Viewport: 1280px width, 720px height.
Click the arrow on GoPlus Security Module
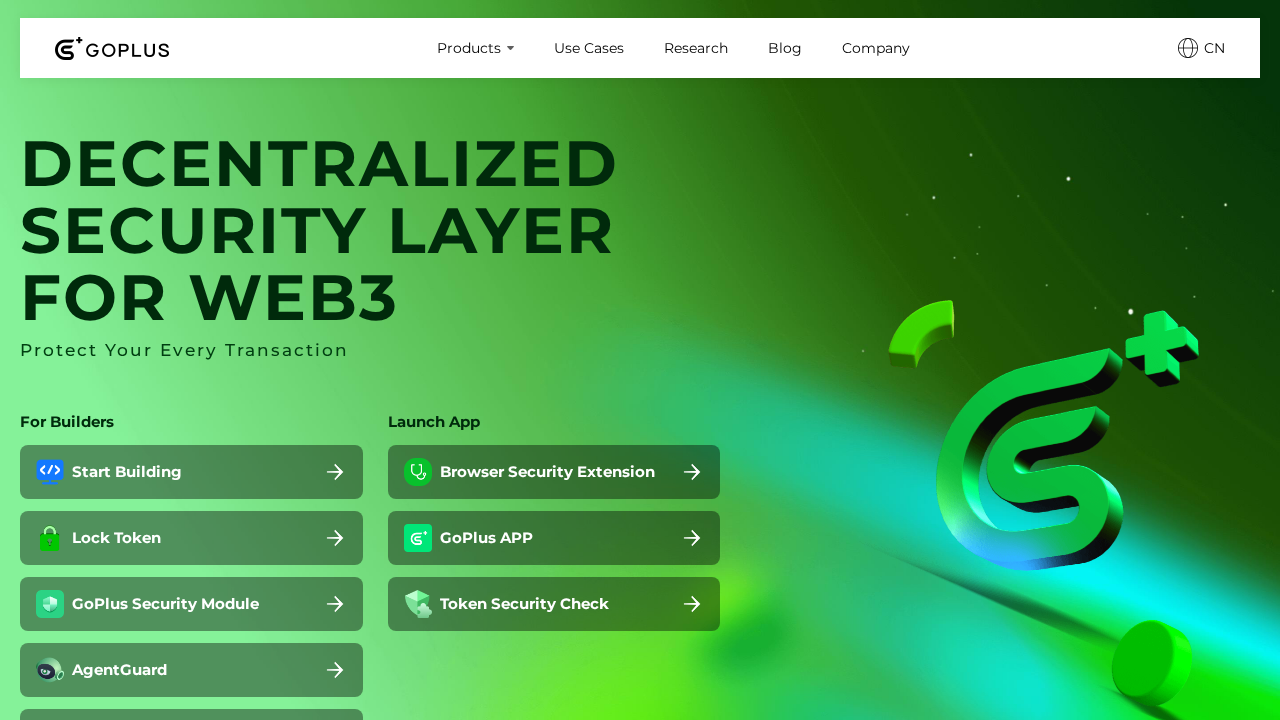(335, 604)
